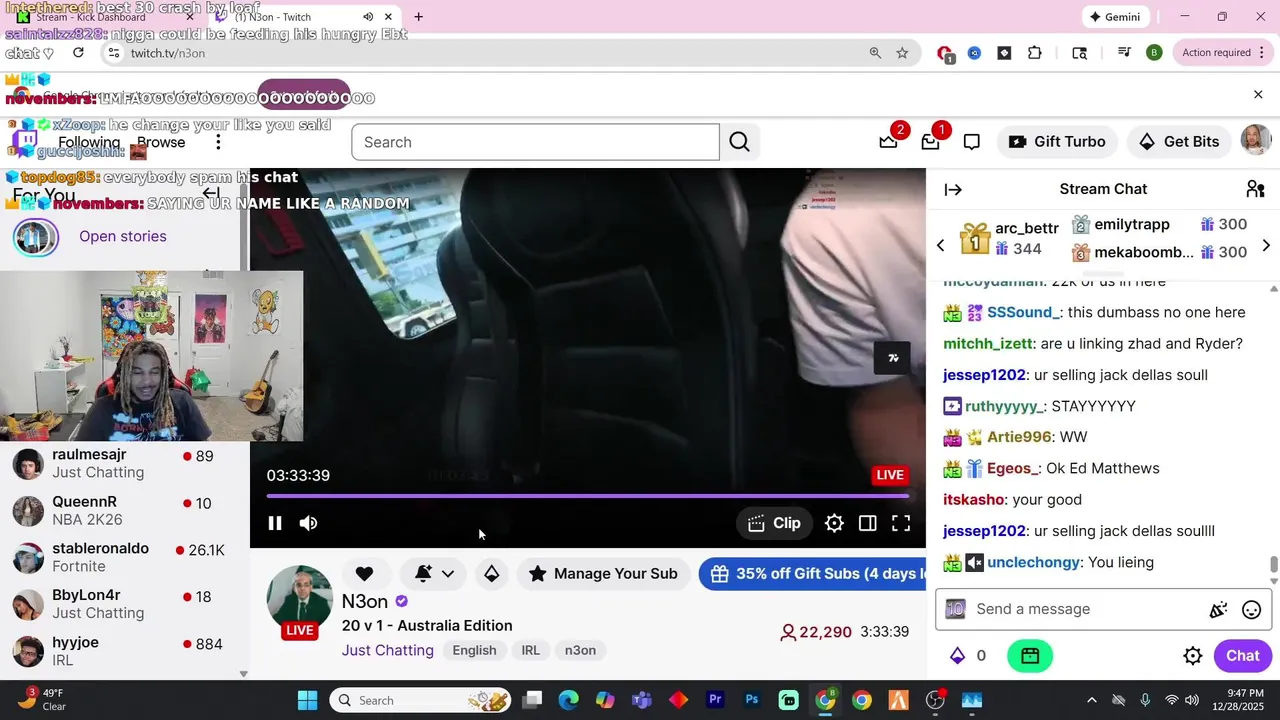Click the red LIVE badge in the player
The height and width of the screenshot is (720, 1280).
[890, 475]
